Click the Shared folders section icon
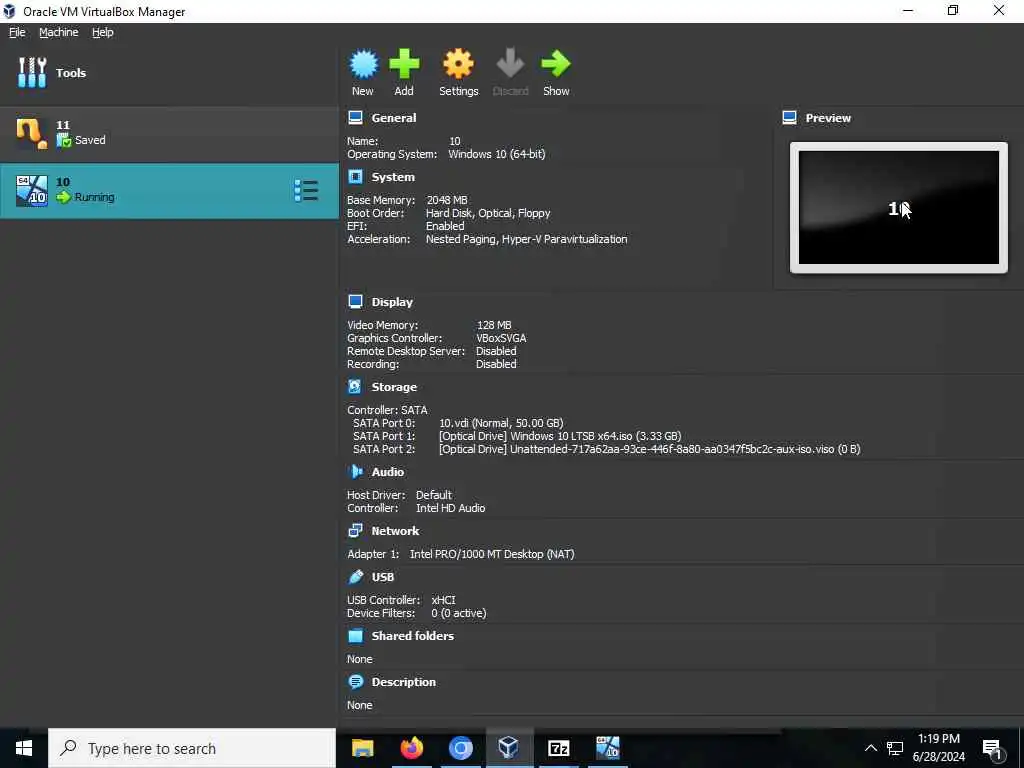Image resolution: width=1024 pixels, height=768 pixels. pos(355,635)
